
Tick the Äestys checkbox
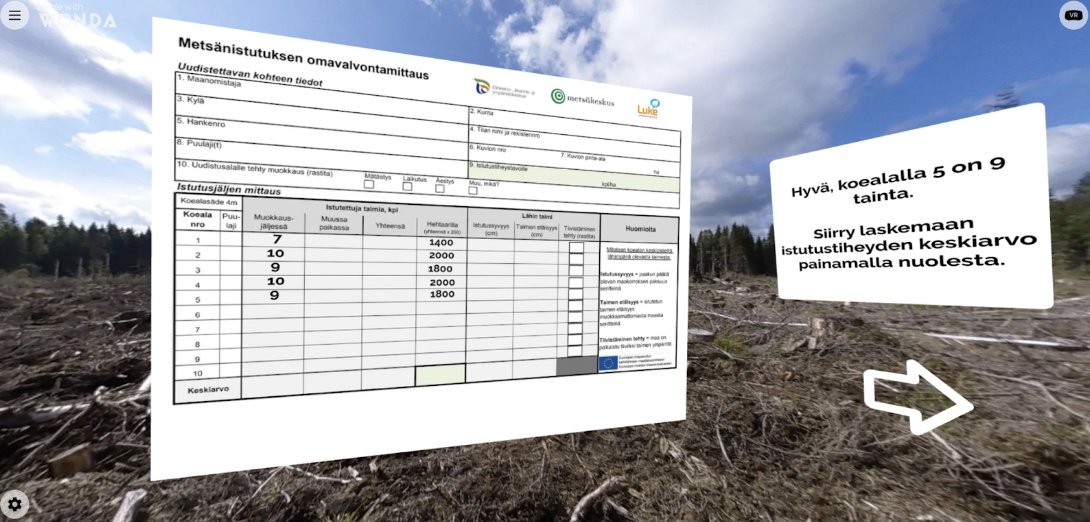point(439,188)
